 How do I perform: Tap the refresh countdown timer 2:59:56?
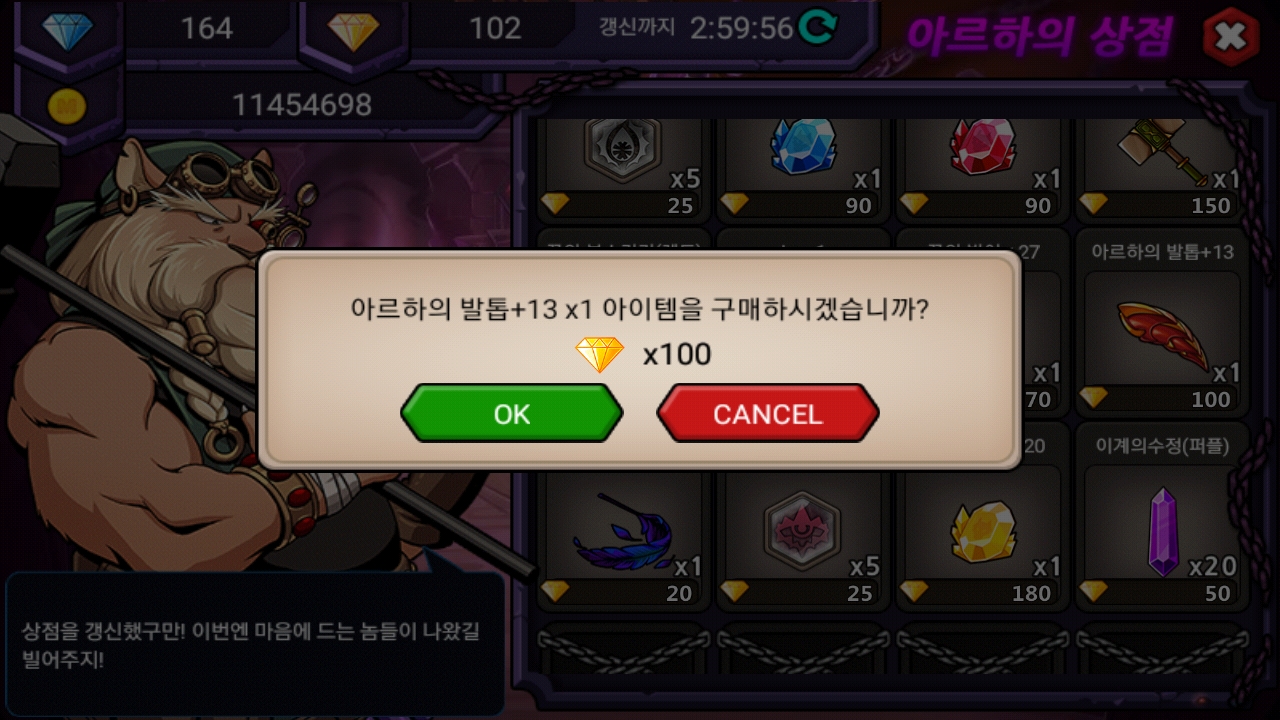point(741,28)
